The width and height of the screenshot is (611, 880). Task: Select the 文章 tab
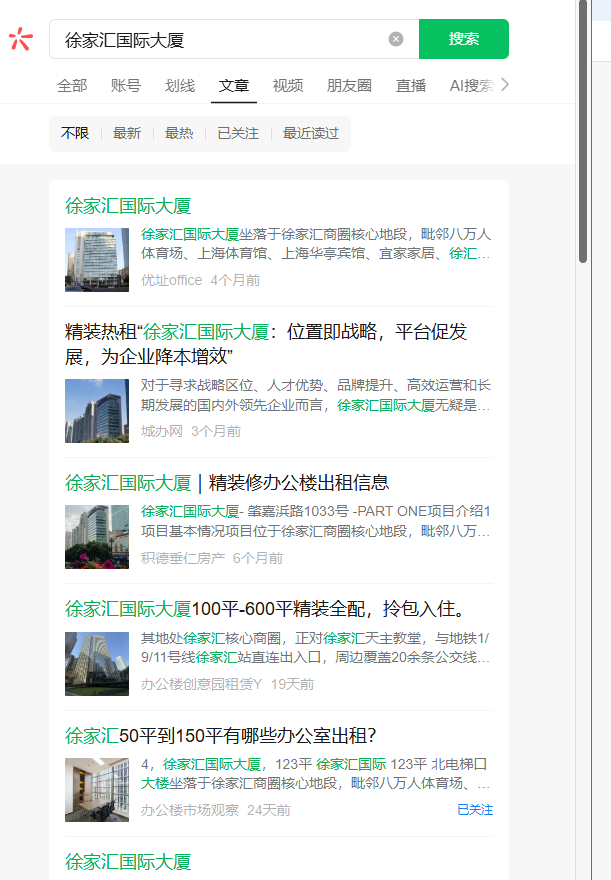[x=233, y=85]
